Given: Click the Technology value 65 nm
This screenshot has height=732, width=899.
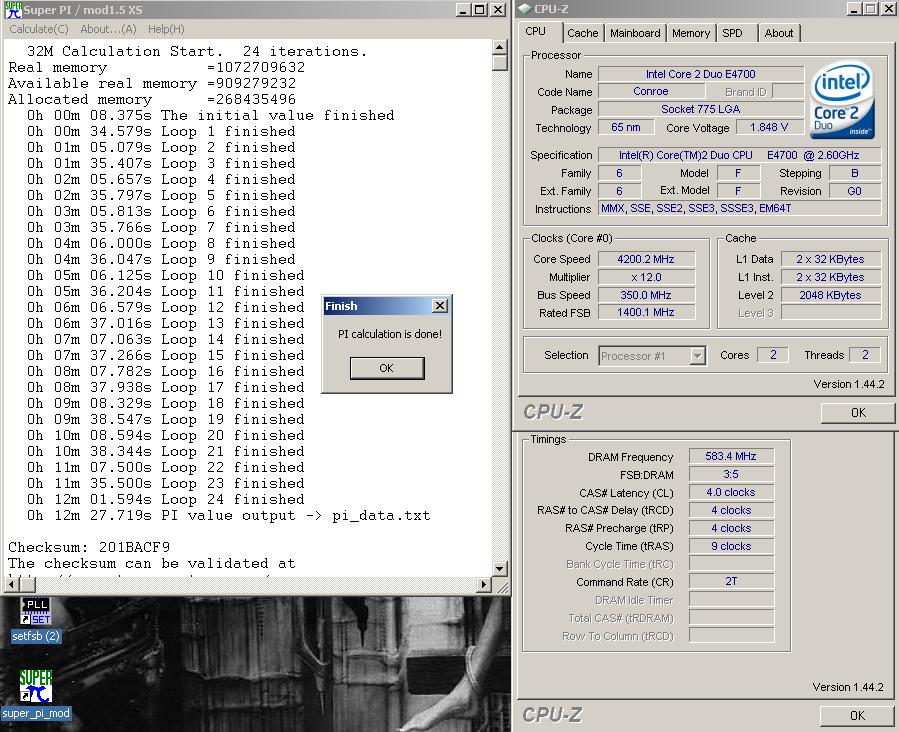Looking at the screenshot, I should (x=626, y=127).
